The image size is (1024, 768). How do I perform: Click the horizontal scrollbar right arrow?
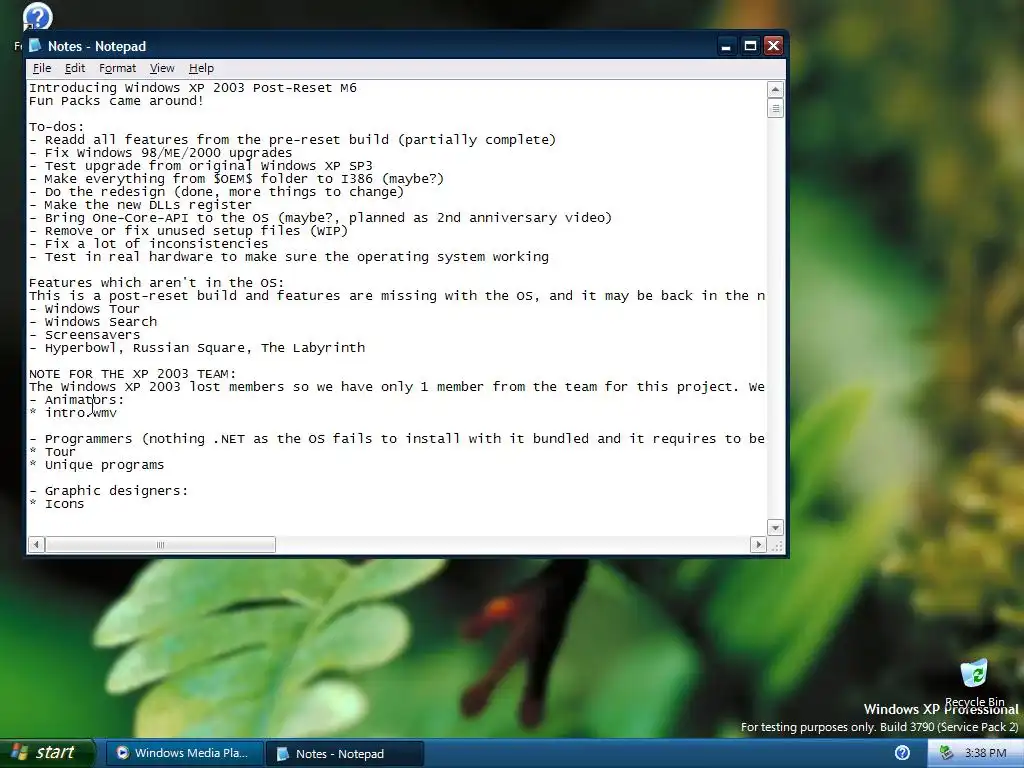(758, 545)
